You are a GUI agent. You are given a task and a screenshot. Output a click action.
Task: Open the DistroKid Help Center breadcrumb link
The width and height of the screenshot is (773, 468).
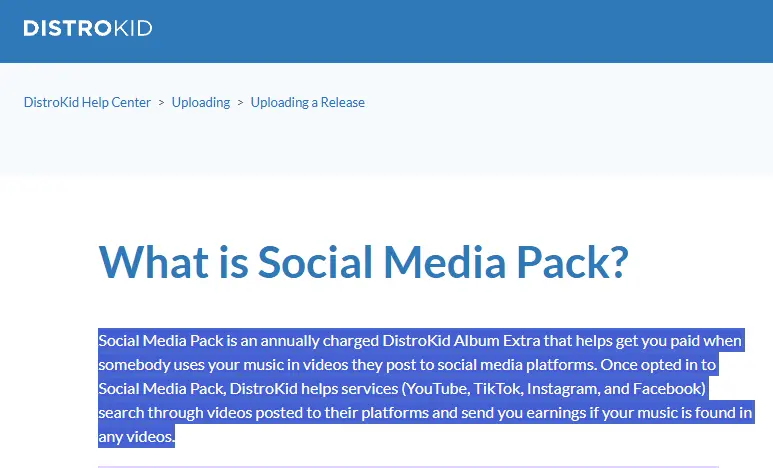tap(87, 102)
